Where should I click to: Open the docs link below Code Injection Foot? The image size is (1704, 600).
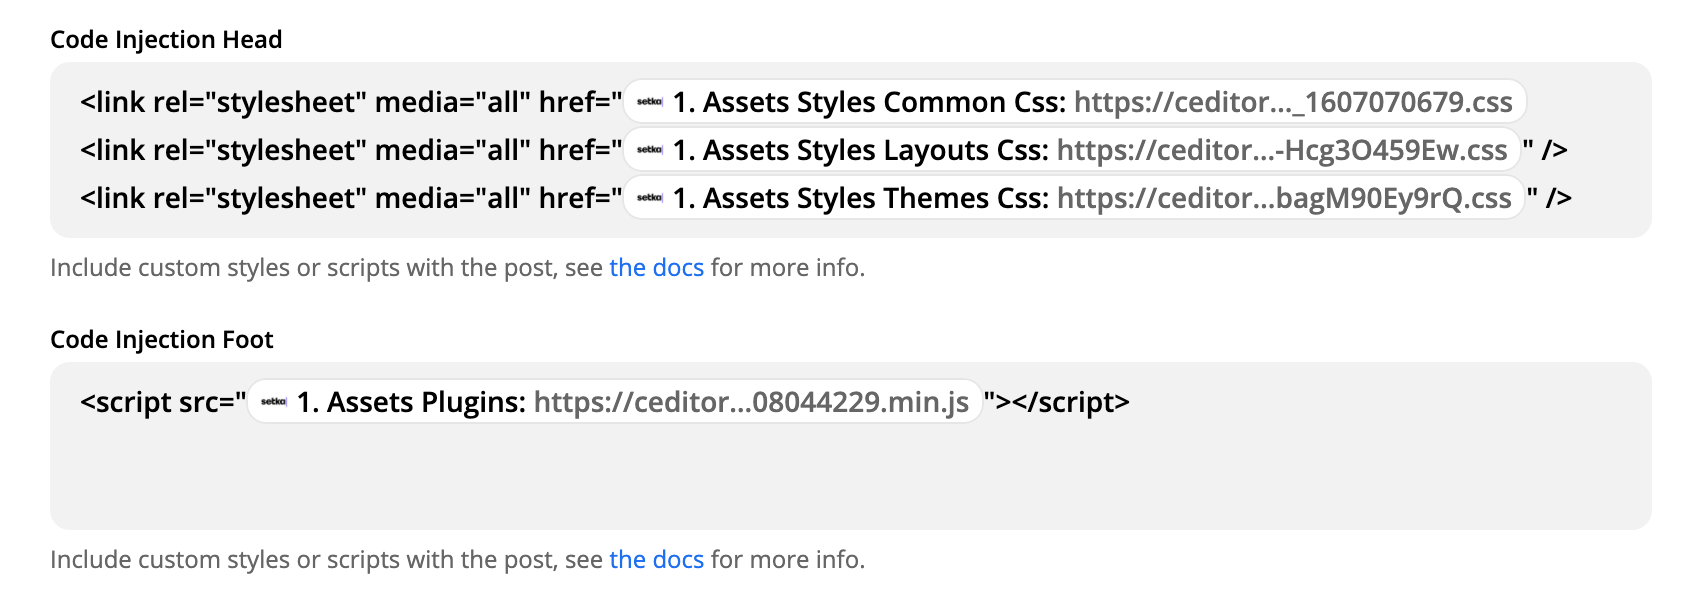coord(656,560)
